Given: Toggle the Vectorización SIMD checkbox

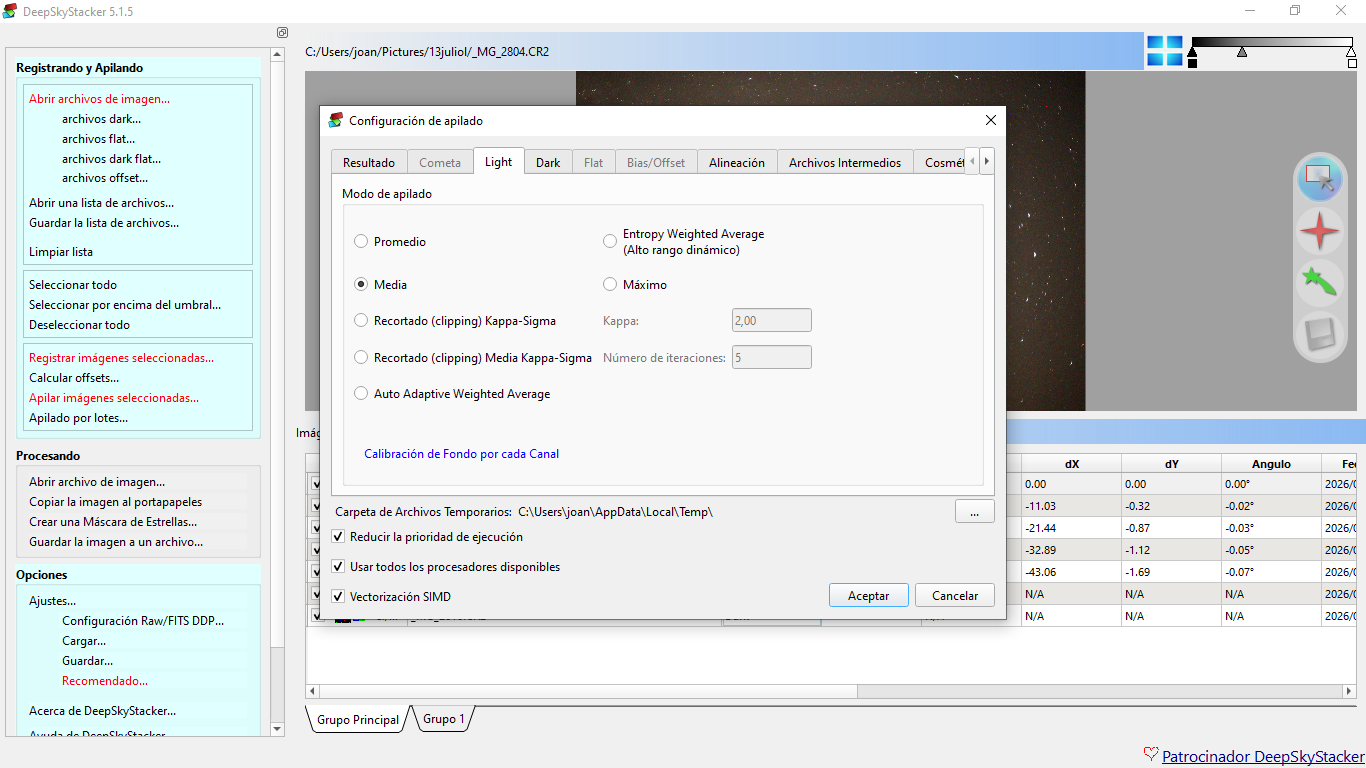Looking at the screenshot, I should (x=338, y=597).
